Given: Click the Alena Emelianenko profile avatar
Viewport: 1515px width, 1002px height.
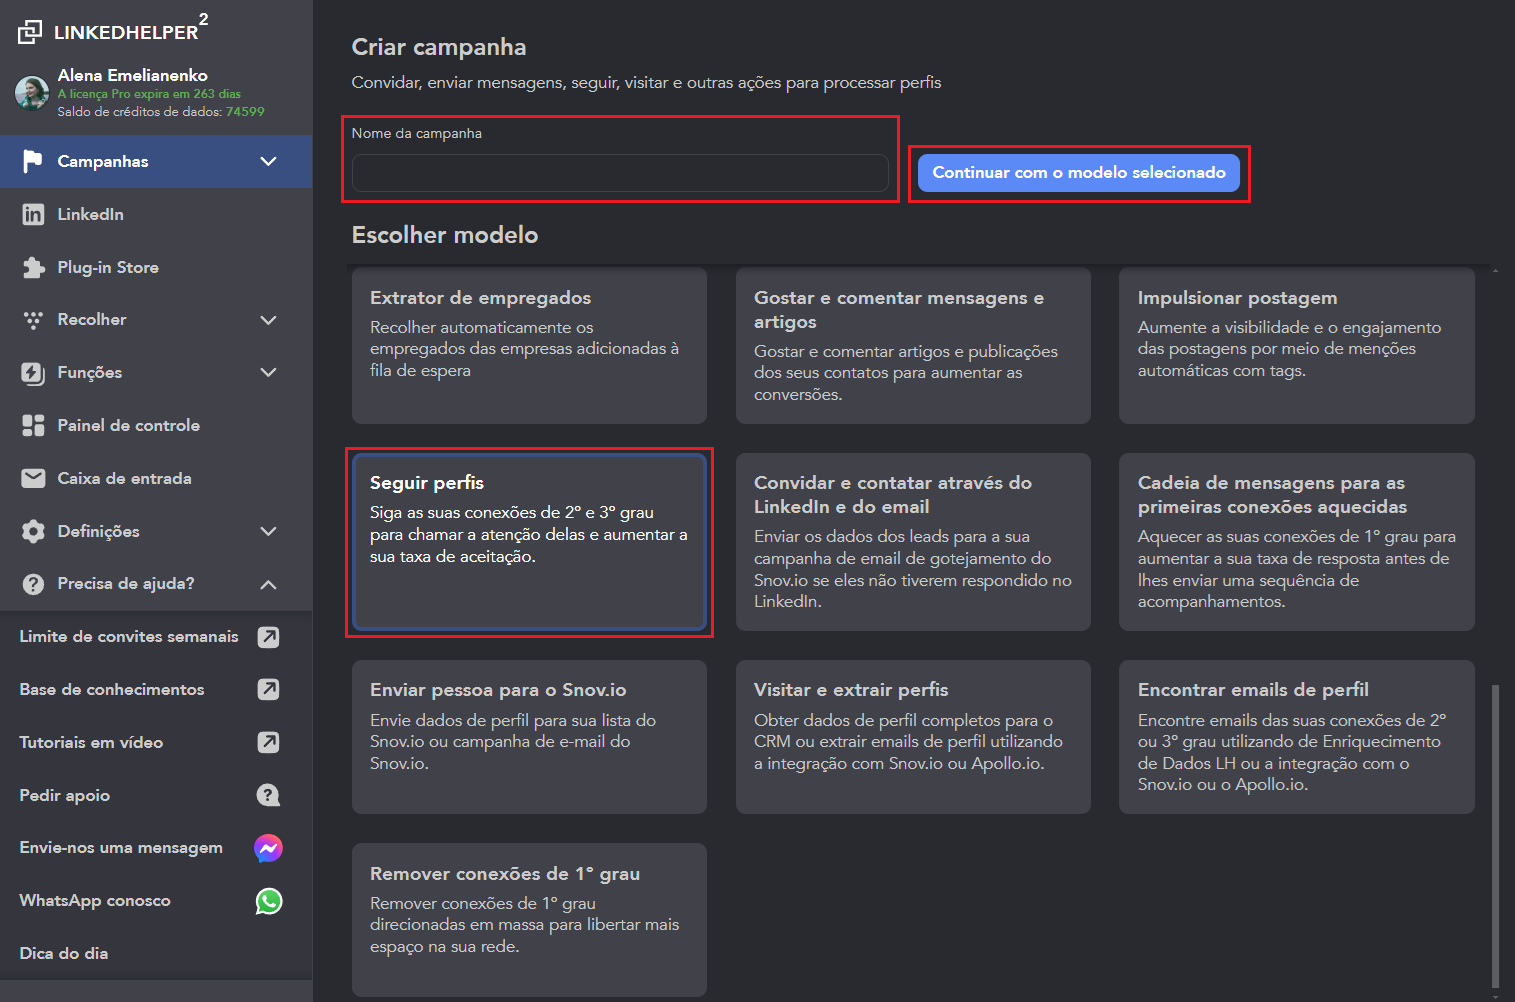Looking at the screenshot, I should coord(32,93).
